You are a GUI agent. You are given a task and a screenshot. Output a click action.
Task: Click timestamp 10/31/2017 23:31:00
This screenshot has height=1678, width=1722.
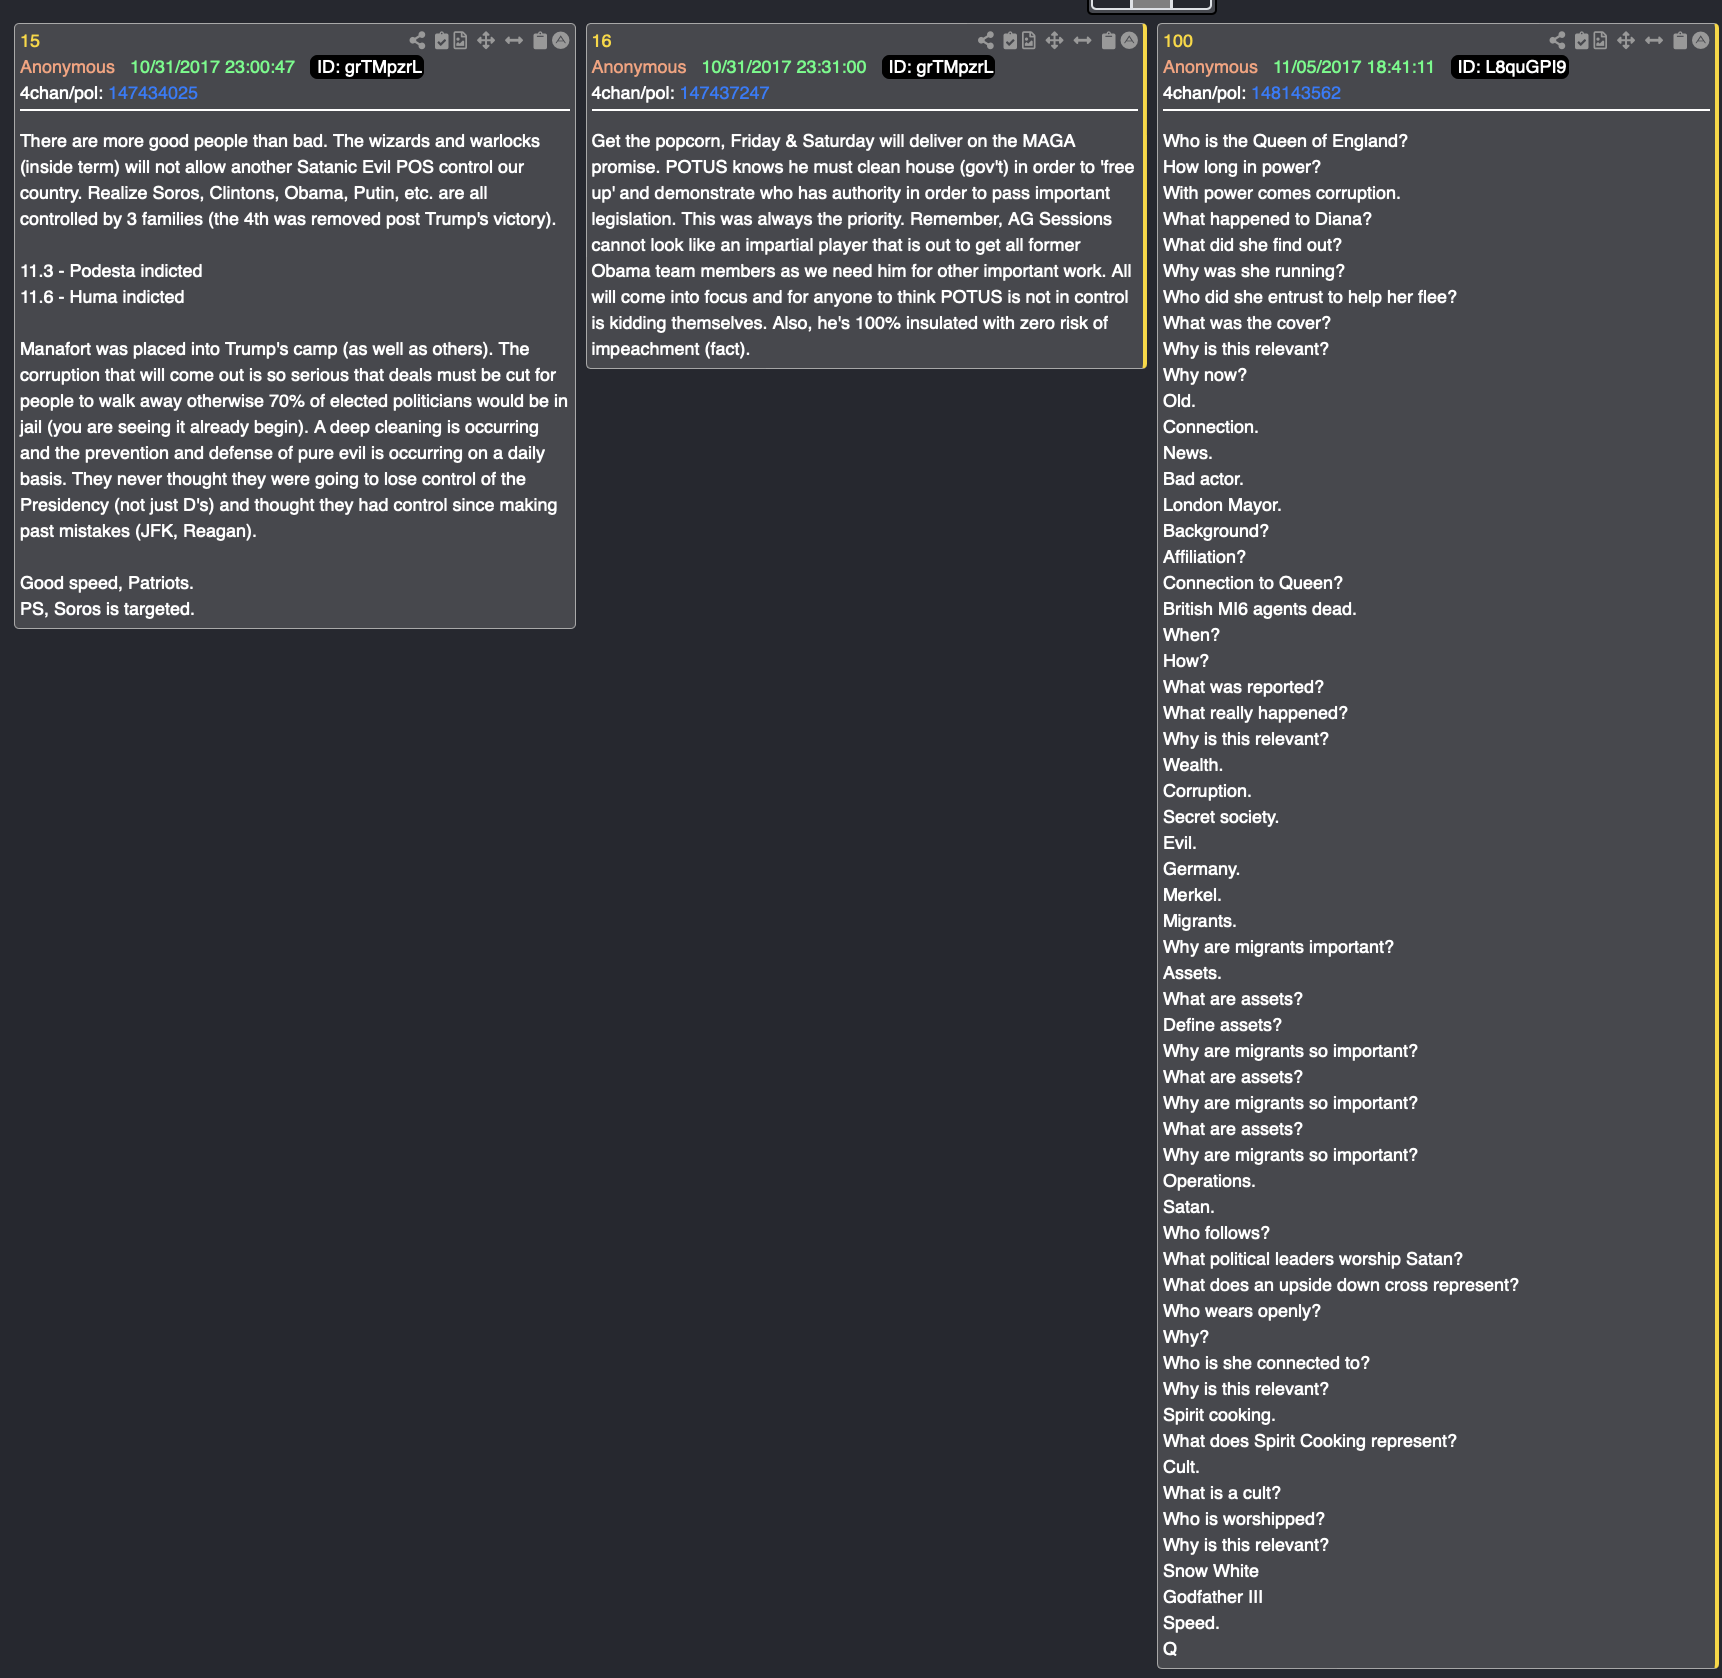click(x=784, y=67)
